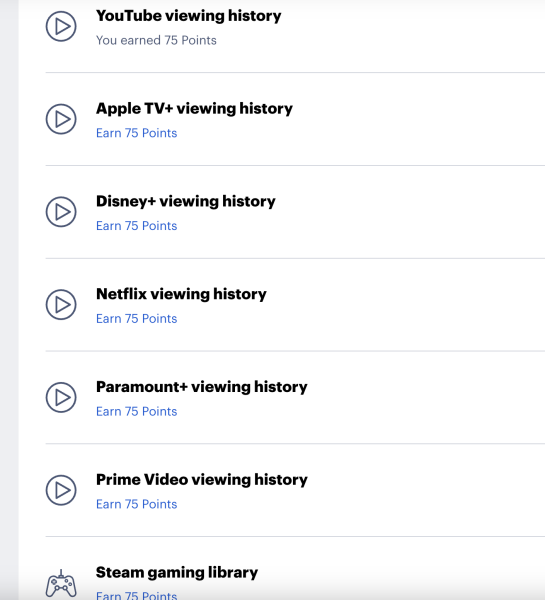Screen dimensions: 545x600
Task: Click You earned 75 Points text
Action: tap(156, 40)
